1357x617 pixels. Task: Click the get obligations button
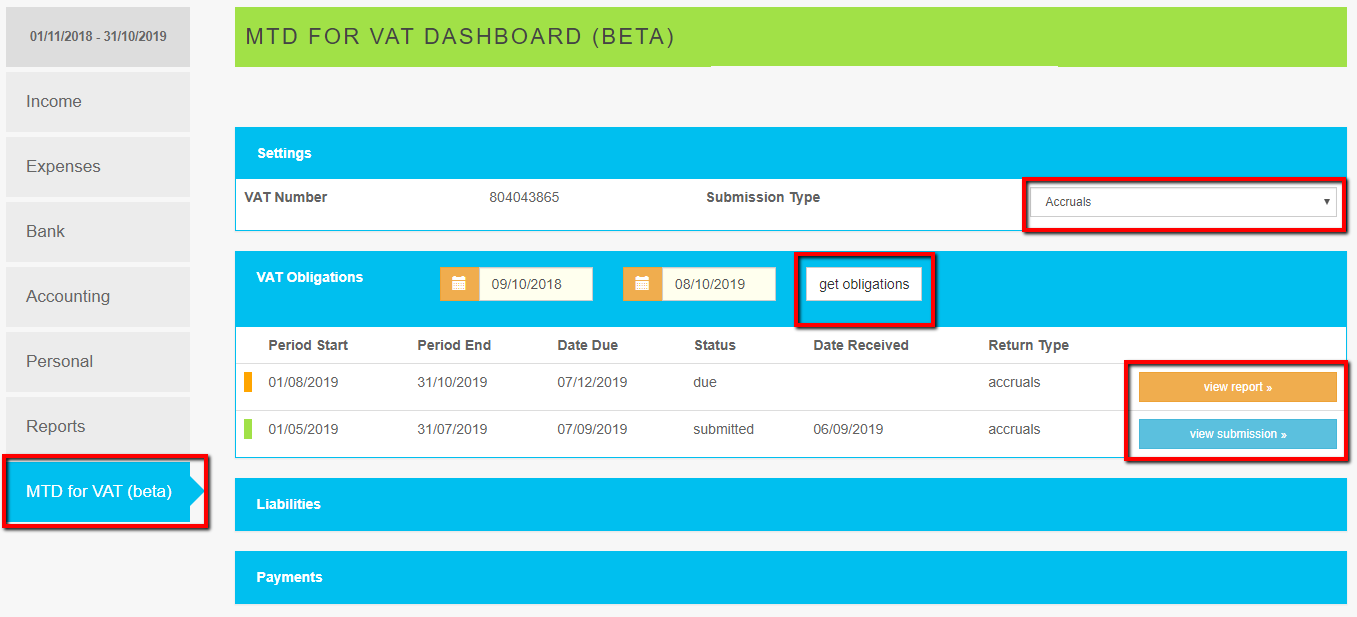coord(864,284)
